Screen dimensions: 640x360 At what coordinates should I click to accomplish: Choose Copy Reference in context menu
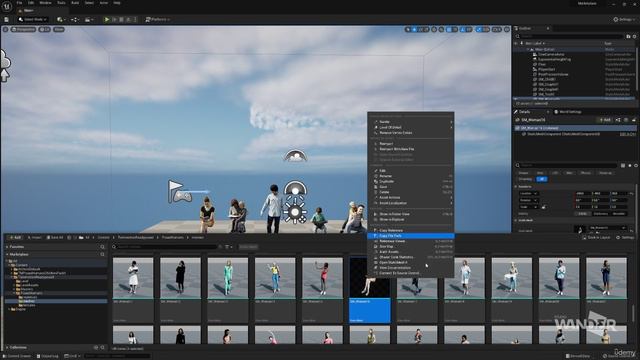411,230
